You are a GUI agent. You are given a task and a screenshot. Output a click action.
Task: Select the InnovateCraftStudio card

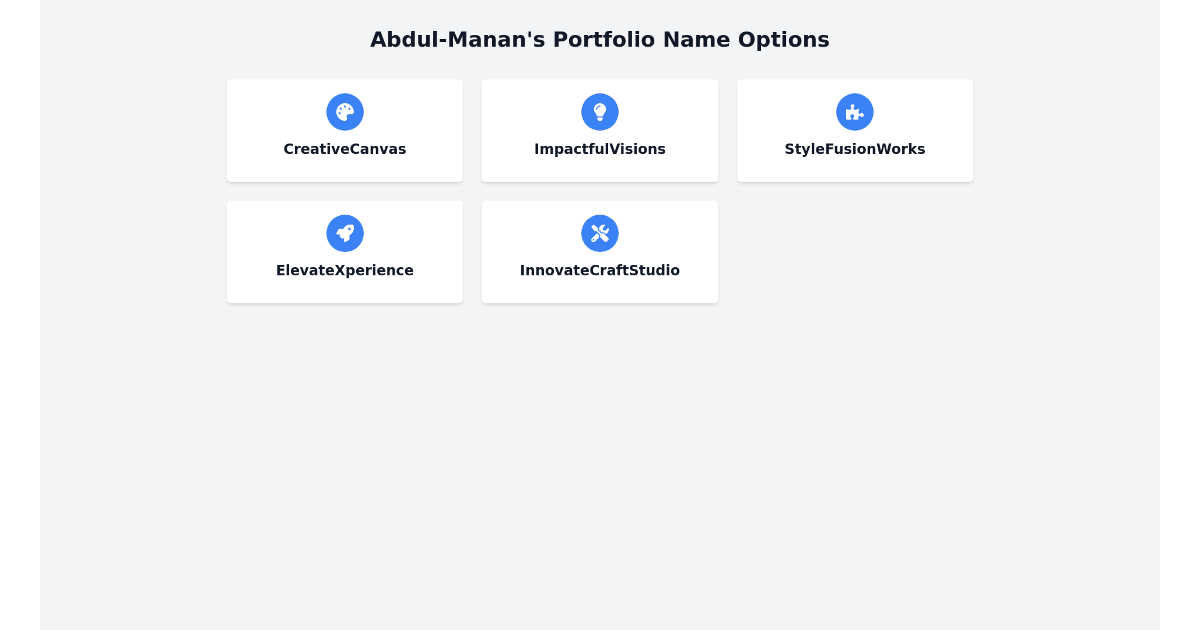point(600,251)
